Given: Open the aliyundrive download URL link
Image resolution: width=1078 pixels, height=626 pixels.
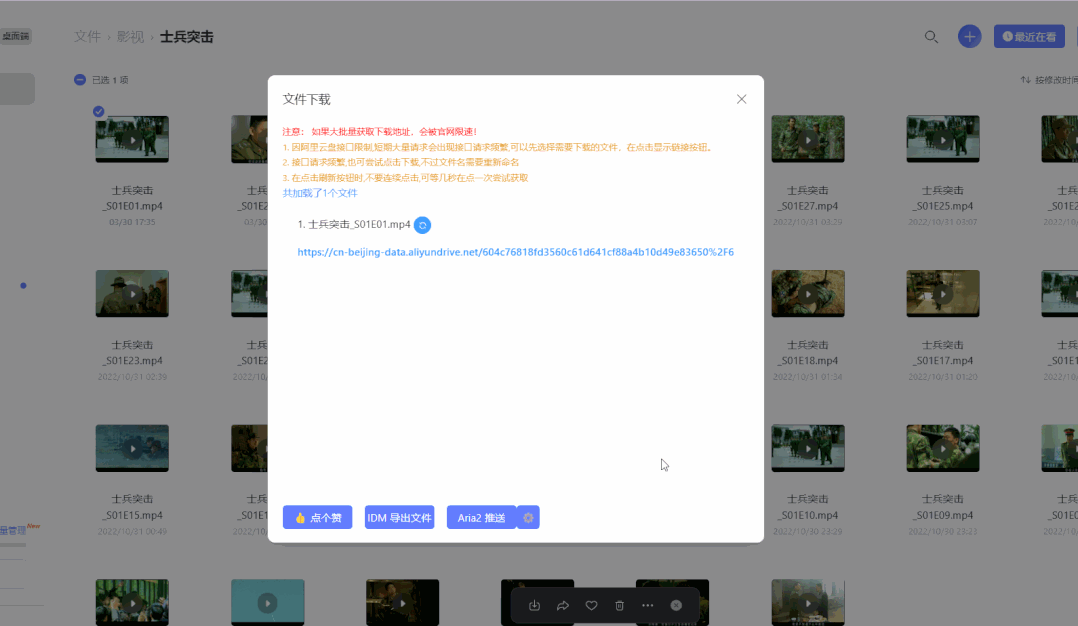Looking at the screenshot, I should (x=515, y=252).
